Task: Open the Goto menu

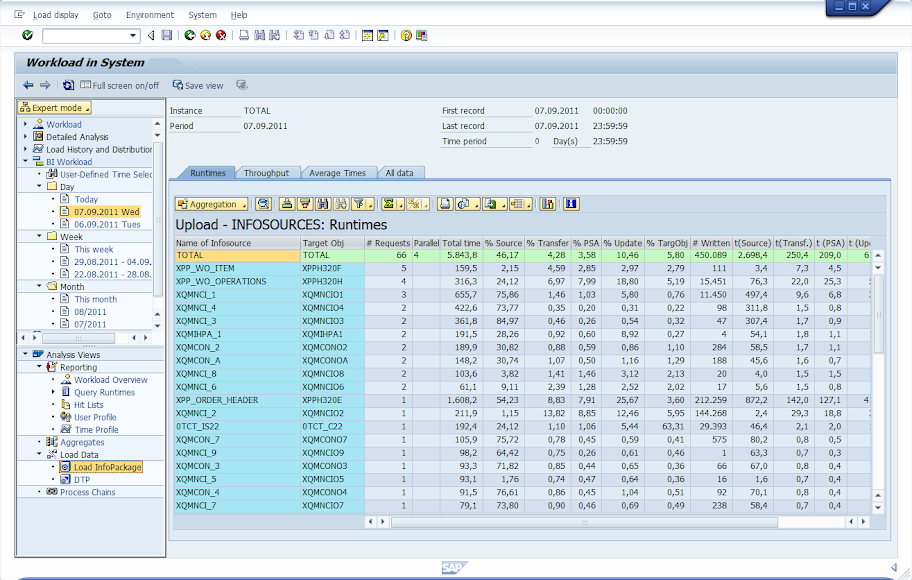Action: 102,15
